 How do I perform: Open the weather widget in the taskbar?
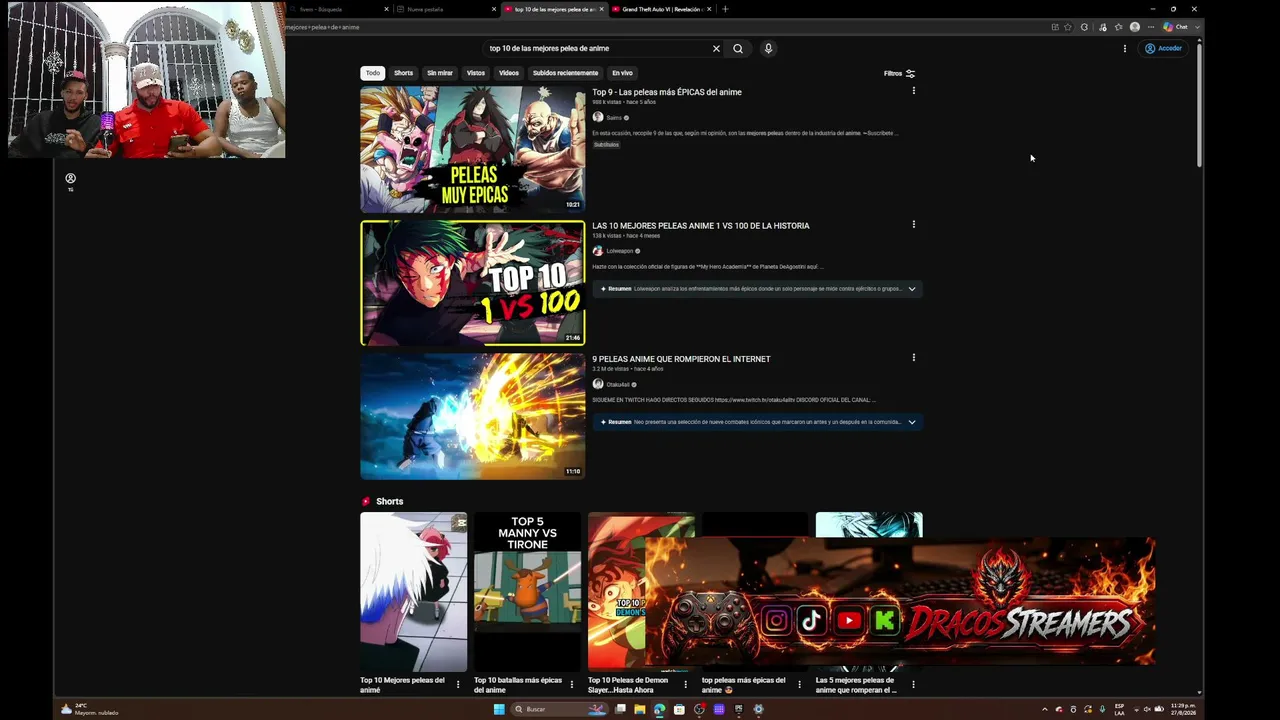click(x=90, y=709)
